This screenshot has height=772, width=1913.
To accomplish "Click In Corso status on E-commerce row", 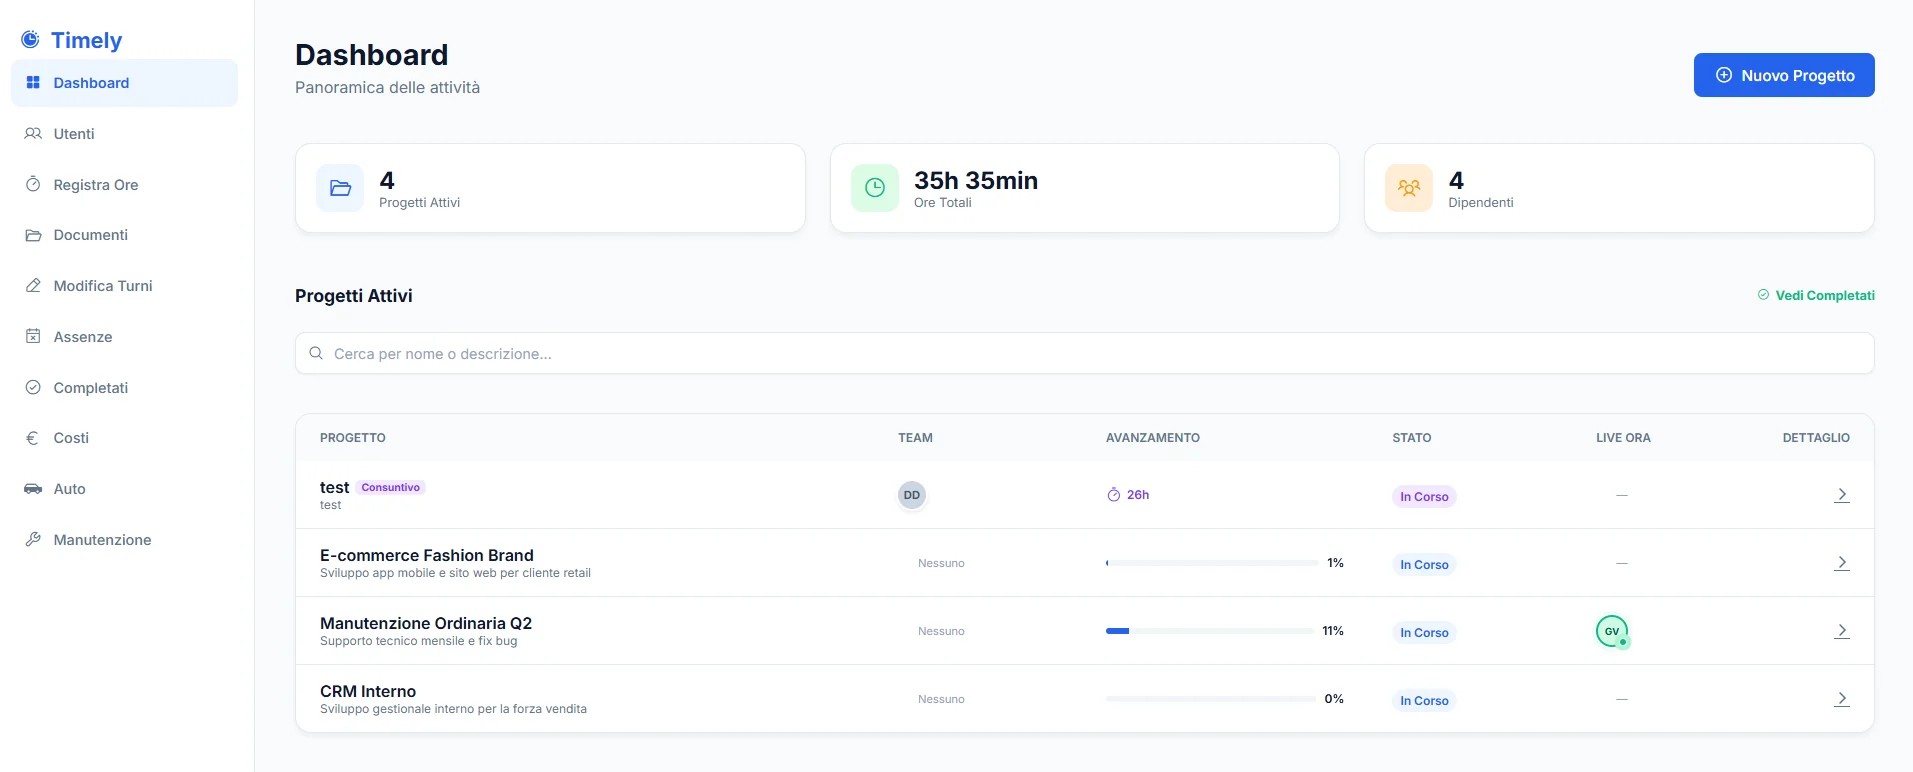I will coord(1424,565).
